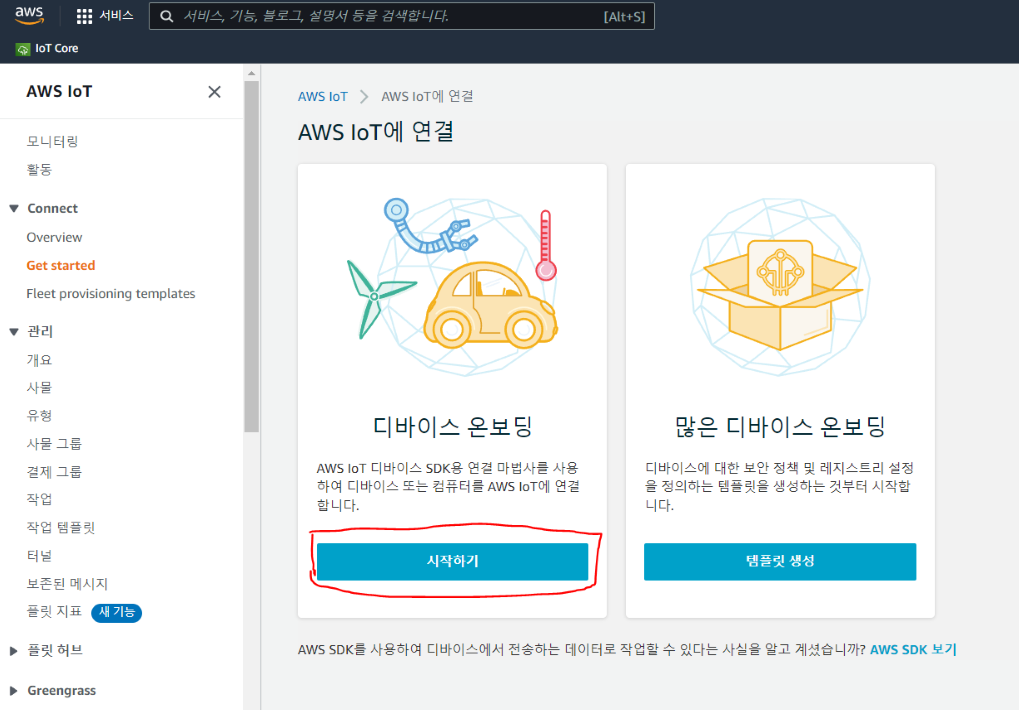The height and width of the screenshot is (710, 1022).
Task: Open 개요 under 관리
Action: tap(39, 360)
